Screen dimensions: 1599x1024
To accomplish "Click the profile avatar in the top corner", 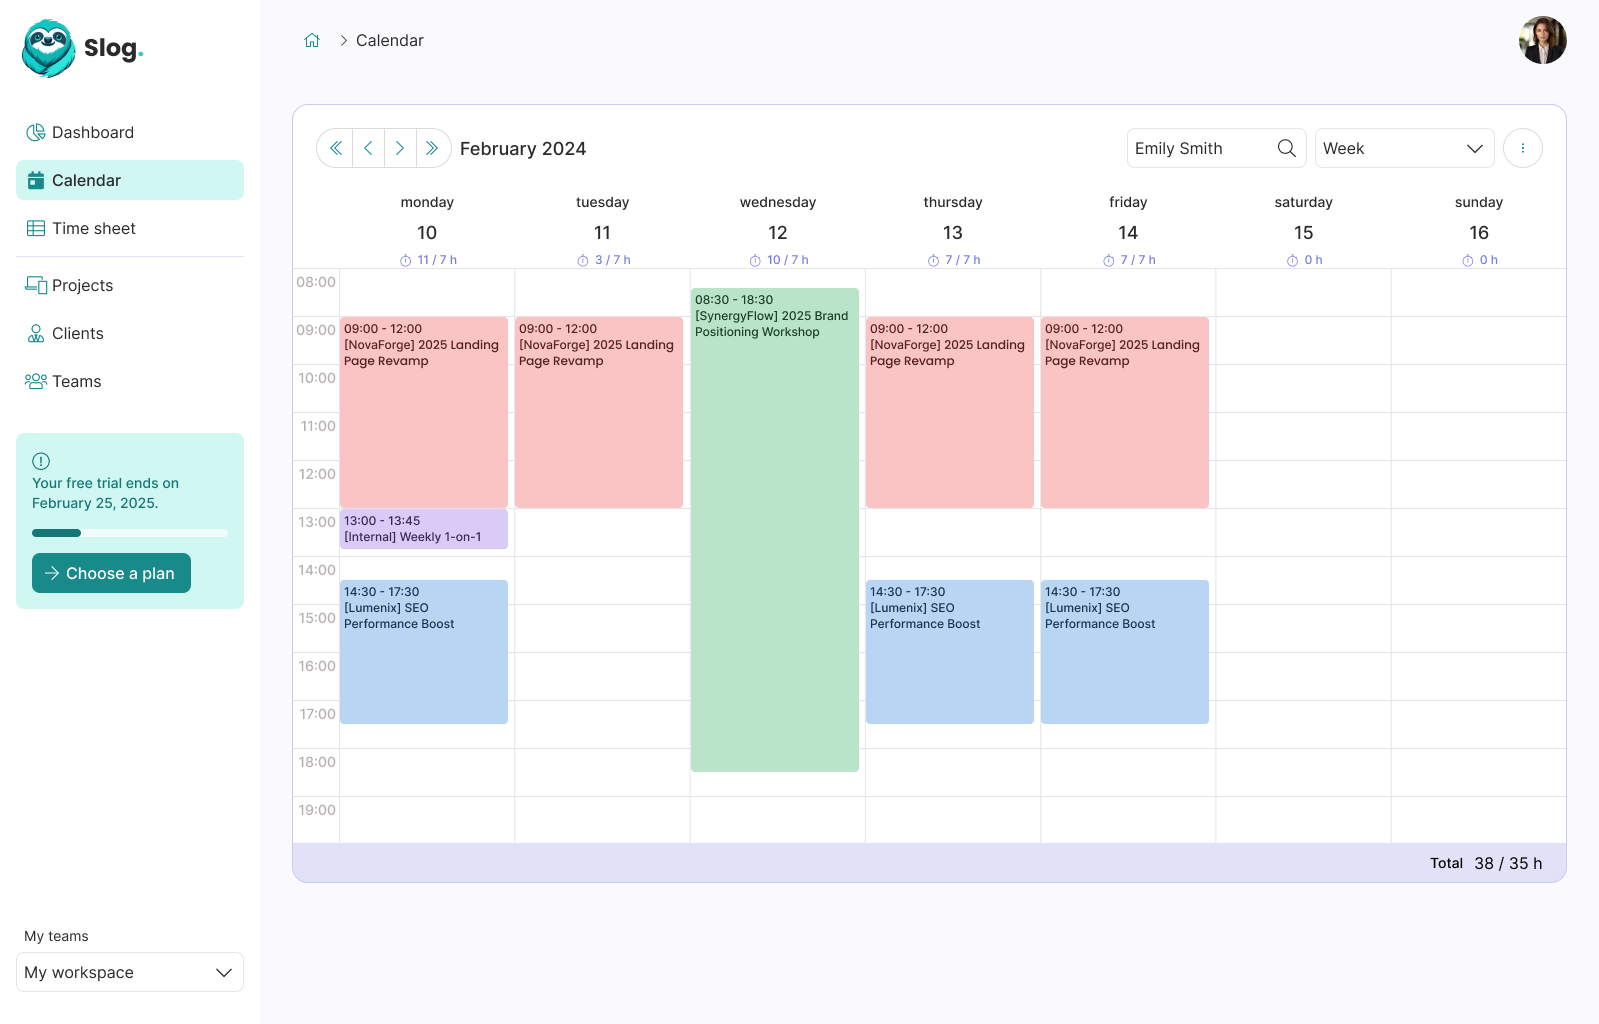I will coord(1542,40).
